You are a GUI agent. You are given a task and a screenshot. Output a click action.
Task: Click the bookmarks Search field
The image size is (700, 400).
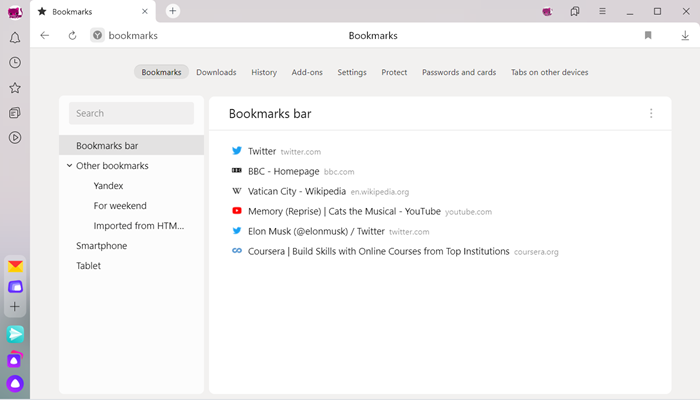[x=131, y=113]
